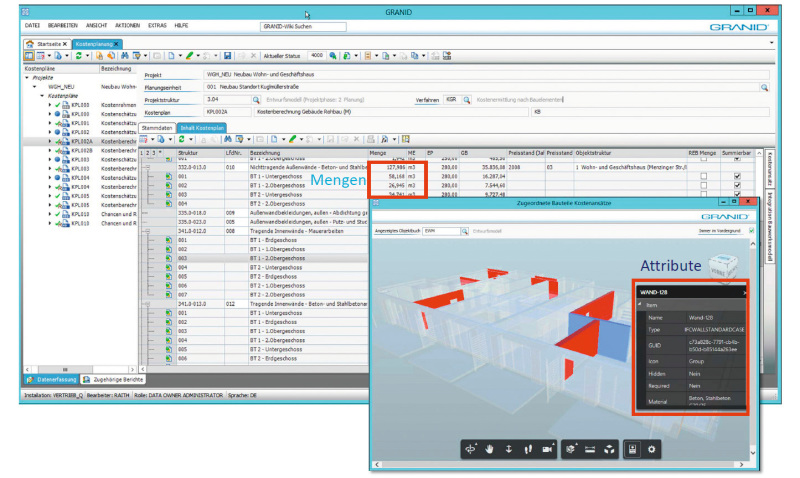Click the viewer vertical scrollbar down arrow

753,452
